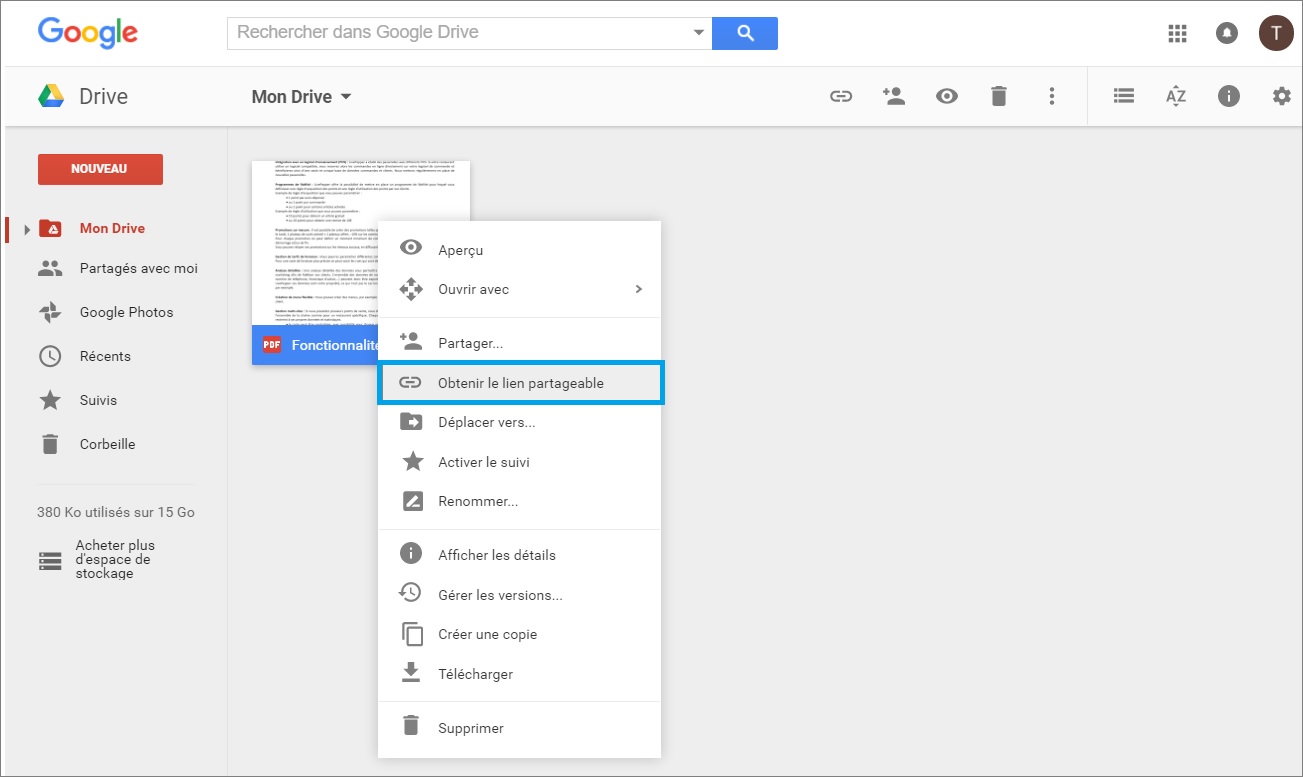The height and width of the screenshot is (777, 1303).
Task: Select Renommer... from menu
Action: click(x=520, y=501)
